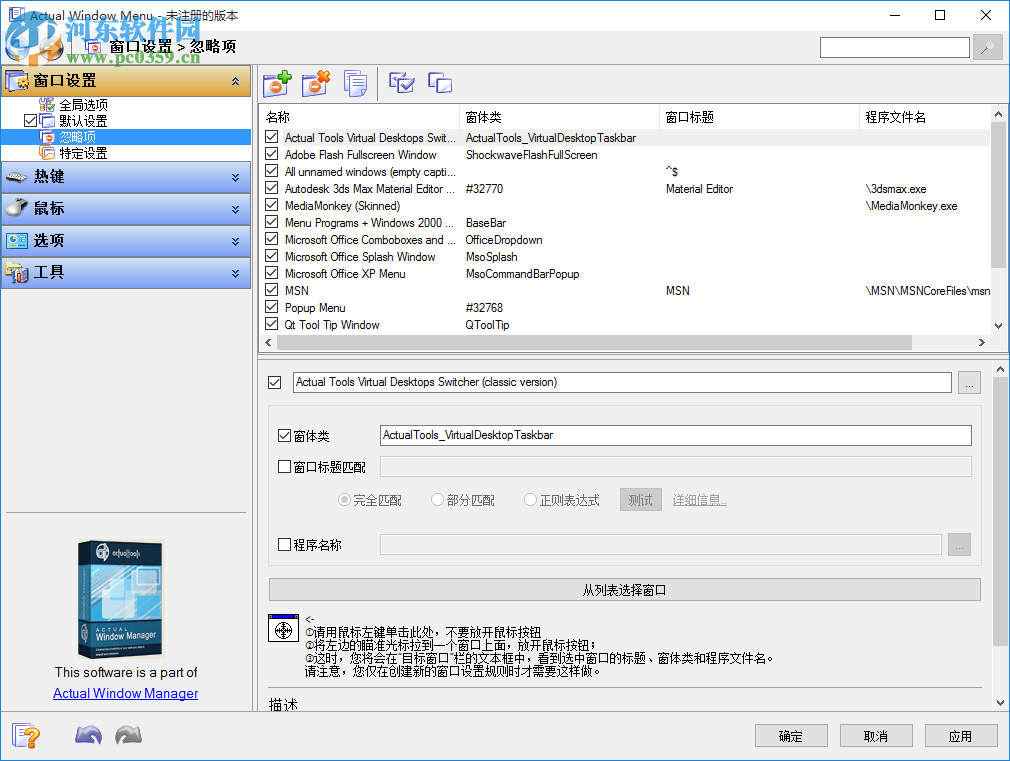Click the window finder crosshair icon
The width and height of the screenshot is (1010, 761).
(x=283, y=629)
